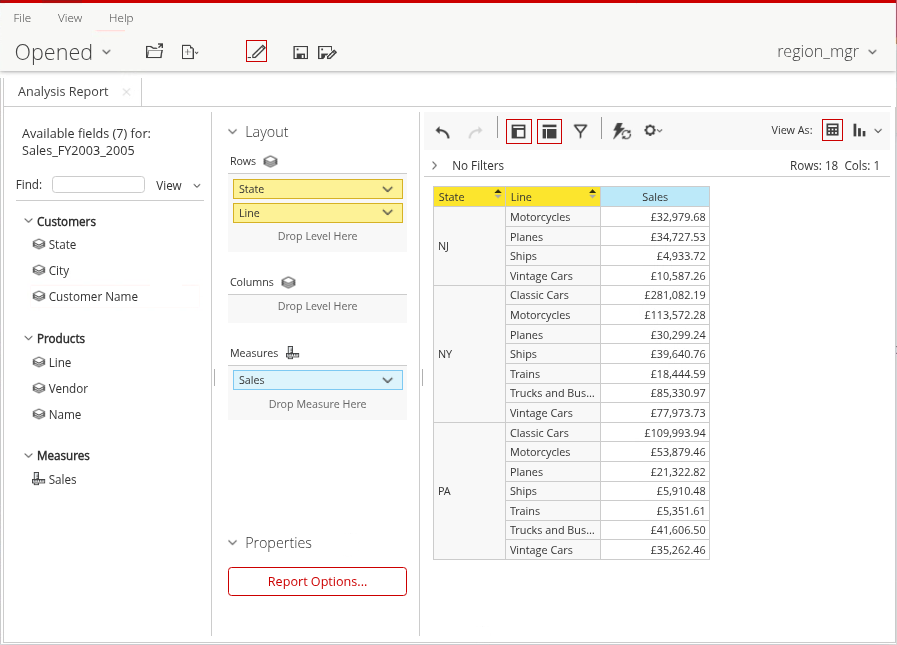Open the File menu

coord(22,18)
